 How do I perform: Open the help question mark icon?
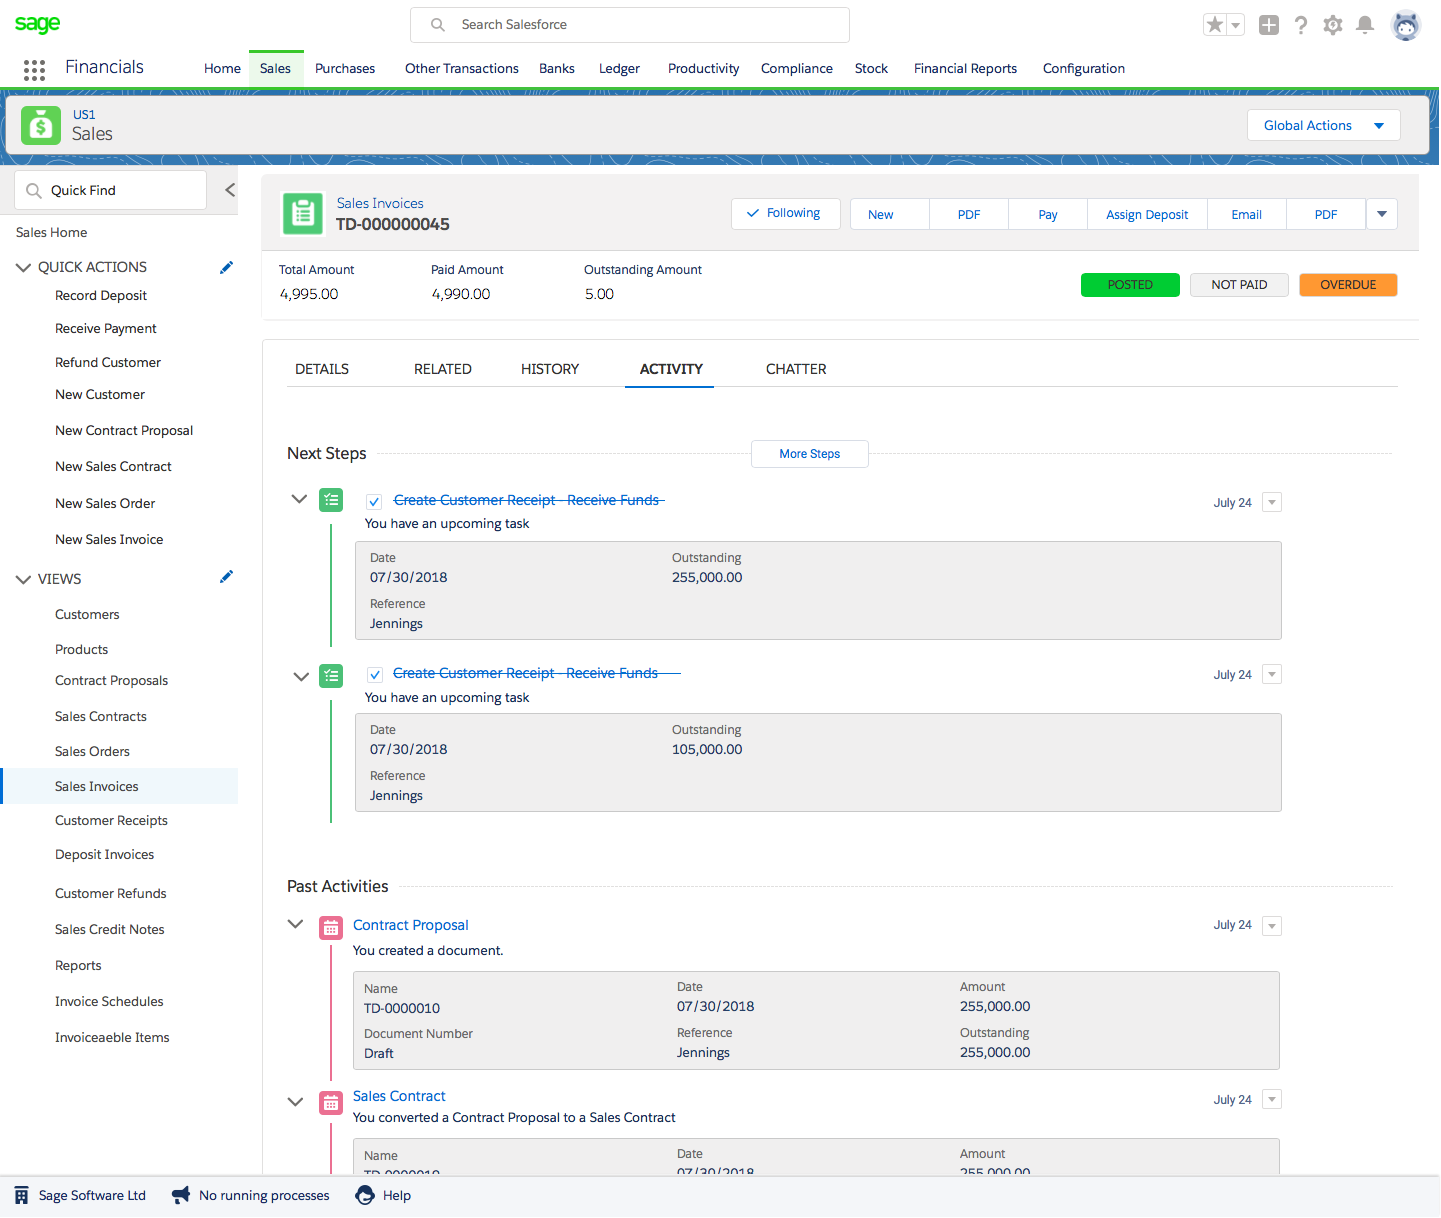(1301, 25)
